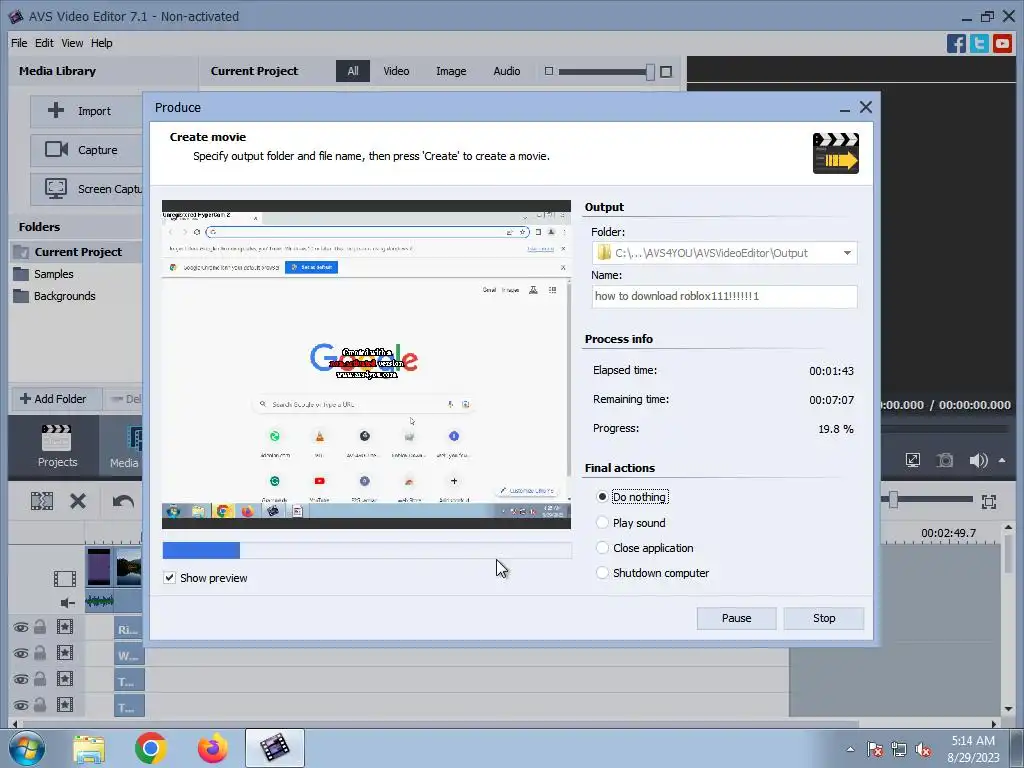Open Firefox from taskbar

pos(213,748)
